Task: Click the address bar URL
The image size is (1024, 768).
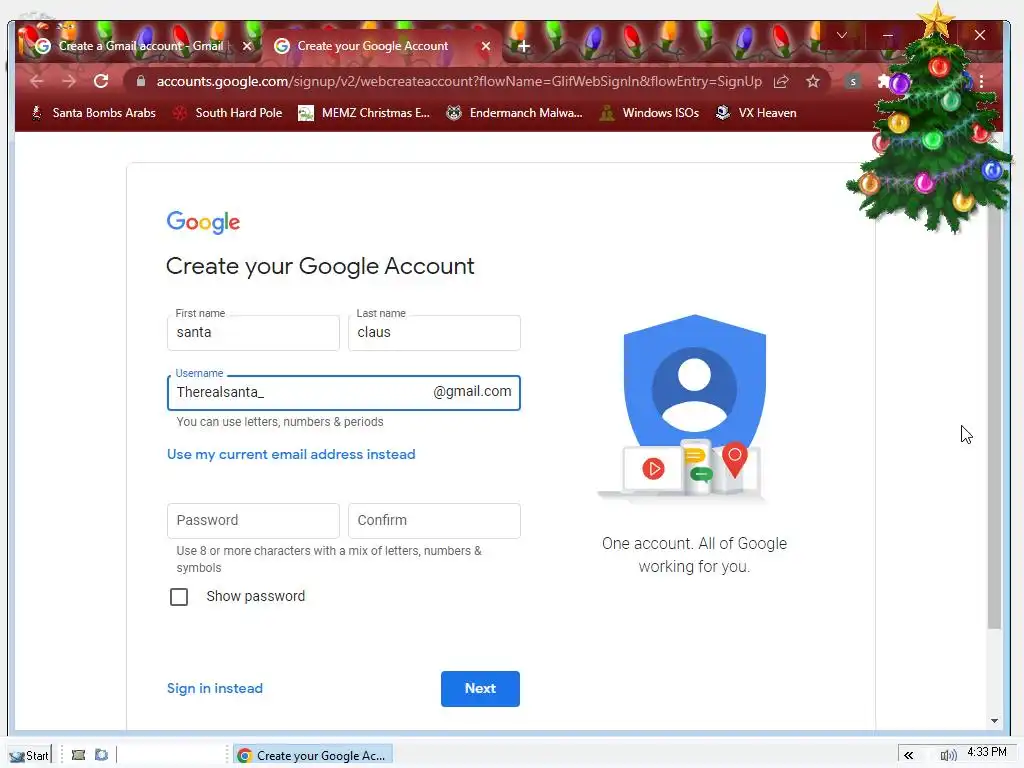Action: 459,82
